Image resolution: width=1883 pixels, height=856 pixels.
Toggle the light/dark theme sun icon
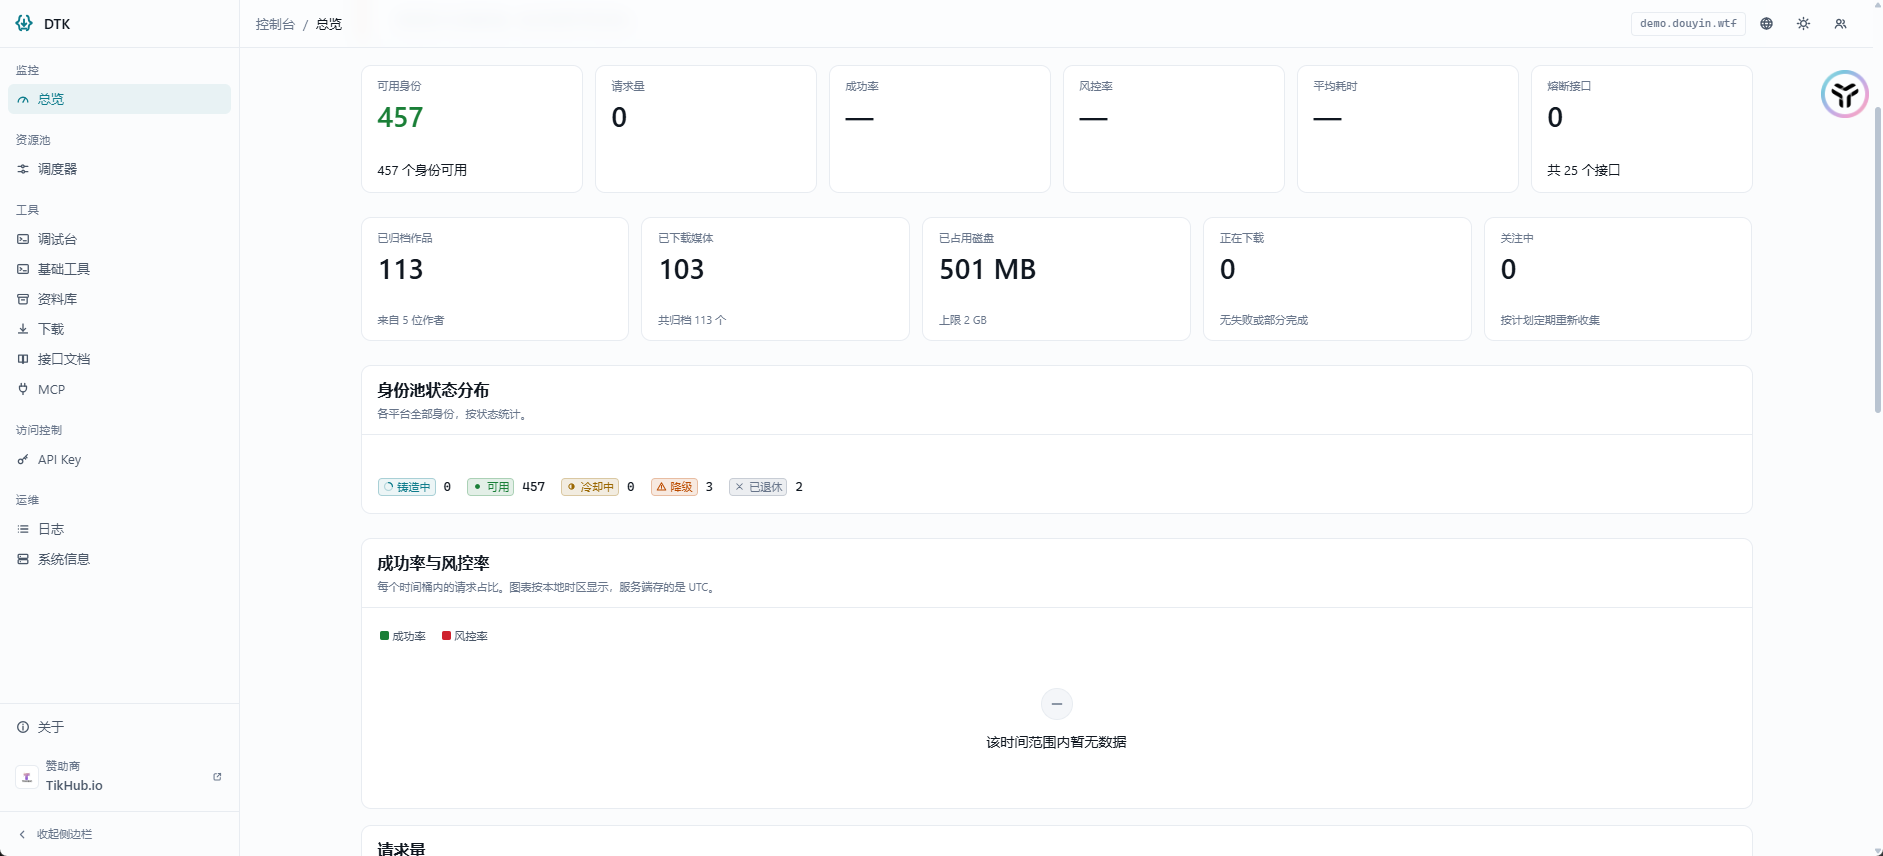pyautogui.click(x=1804, y=23)
